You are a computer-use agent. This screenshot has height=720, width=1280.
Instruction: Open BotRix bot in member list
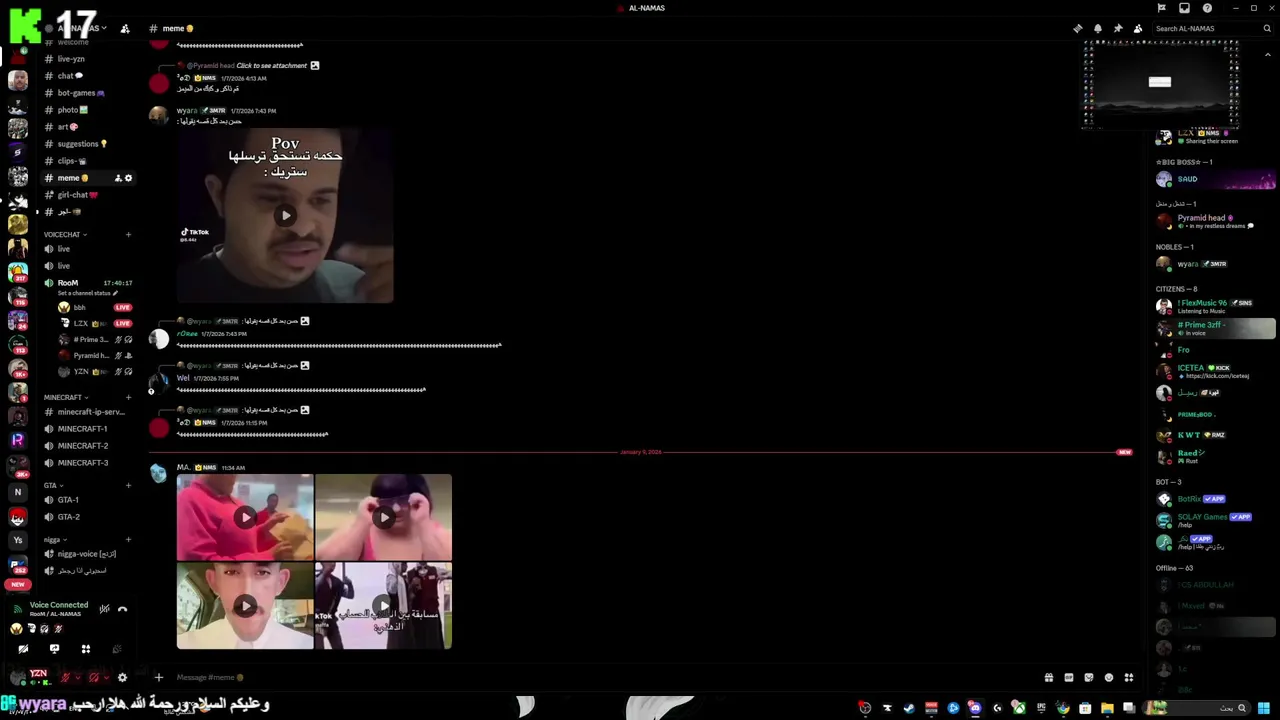click(1215, 499)
